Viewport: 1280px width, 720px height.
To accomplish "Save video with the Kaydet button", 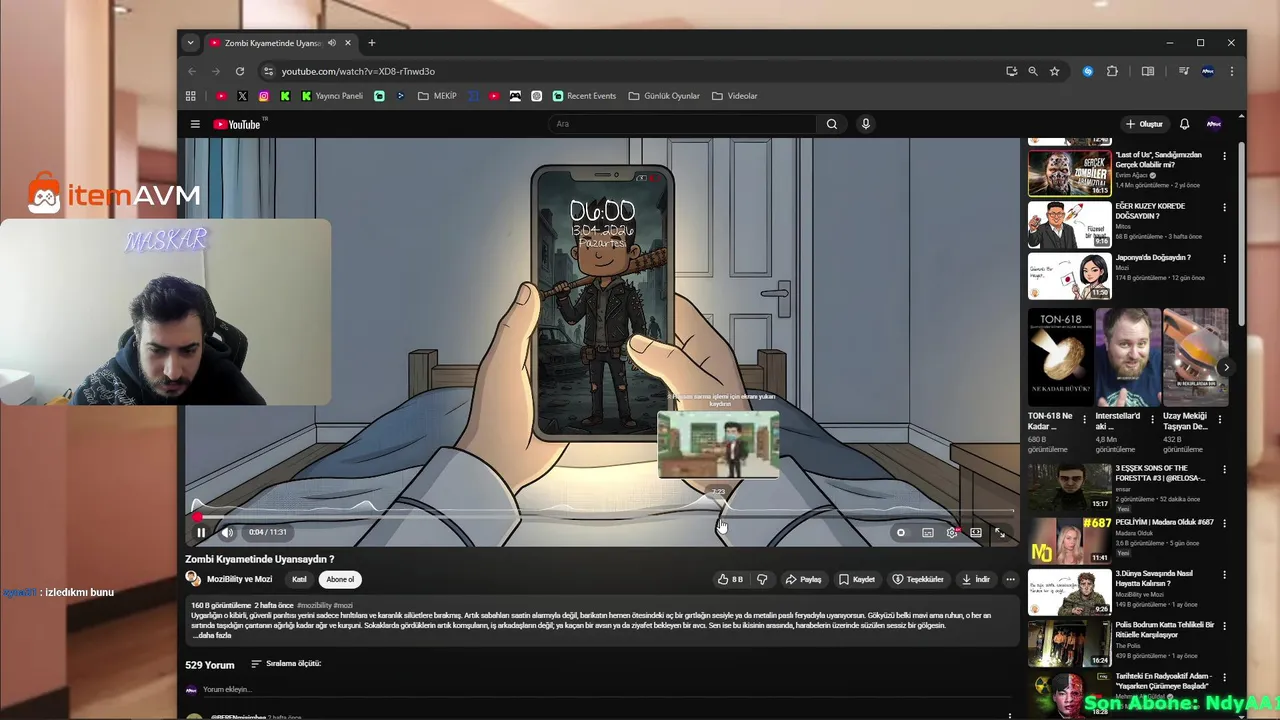I will tap(857, 579).
